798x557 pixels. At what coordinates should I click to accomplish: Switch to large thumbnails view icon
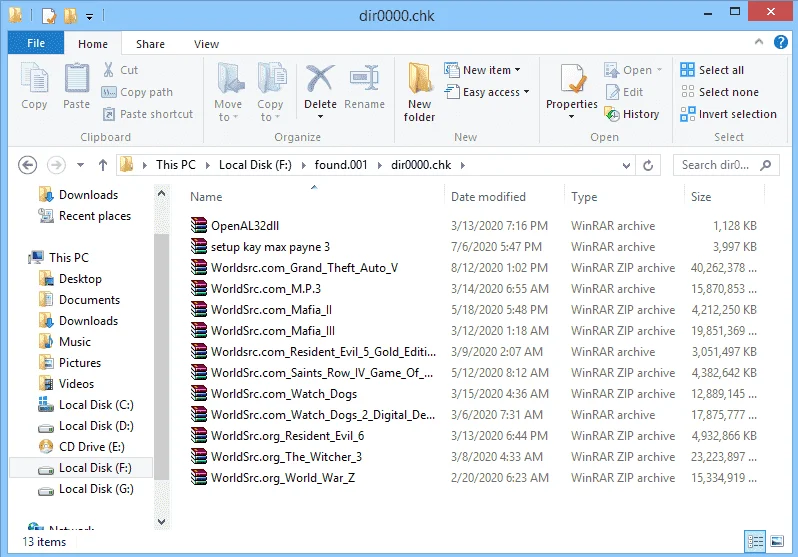(x=777, y=542)
